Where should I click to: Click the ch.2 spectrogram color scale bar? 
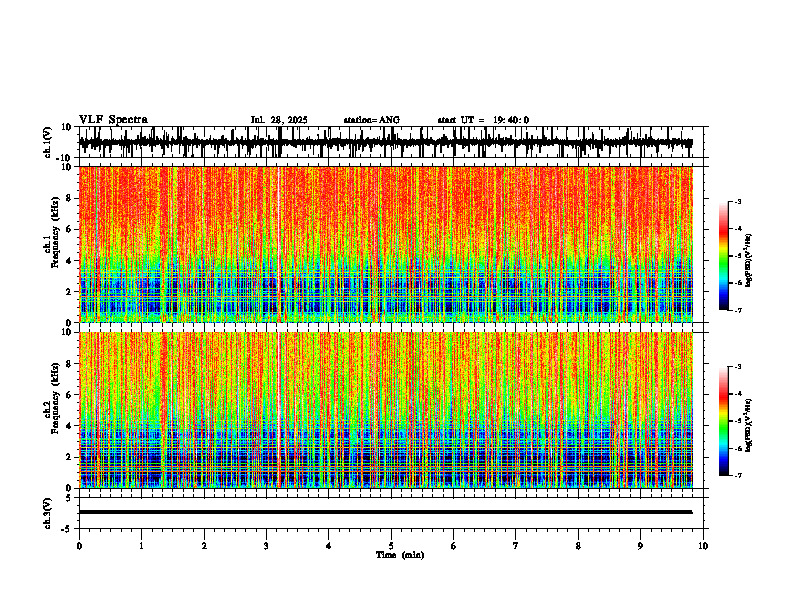723,421
